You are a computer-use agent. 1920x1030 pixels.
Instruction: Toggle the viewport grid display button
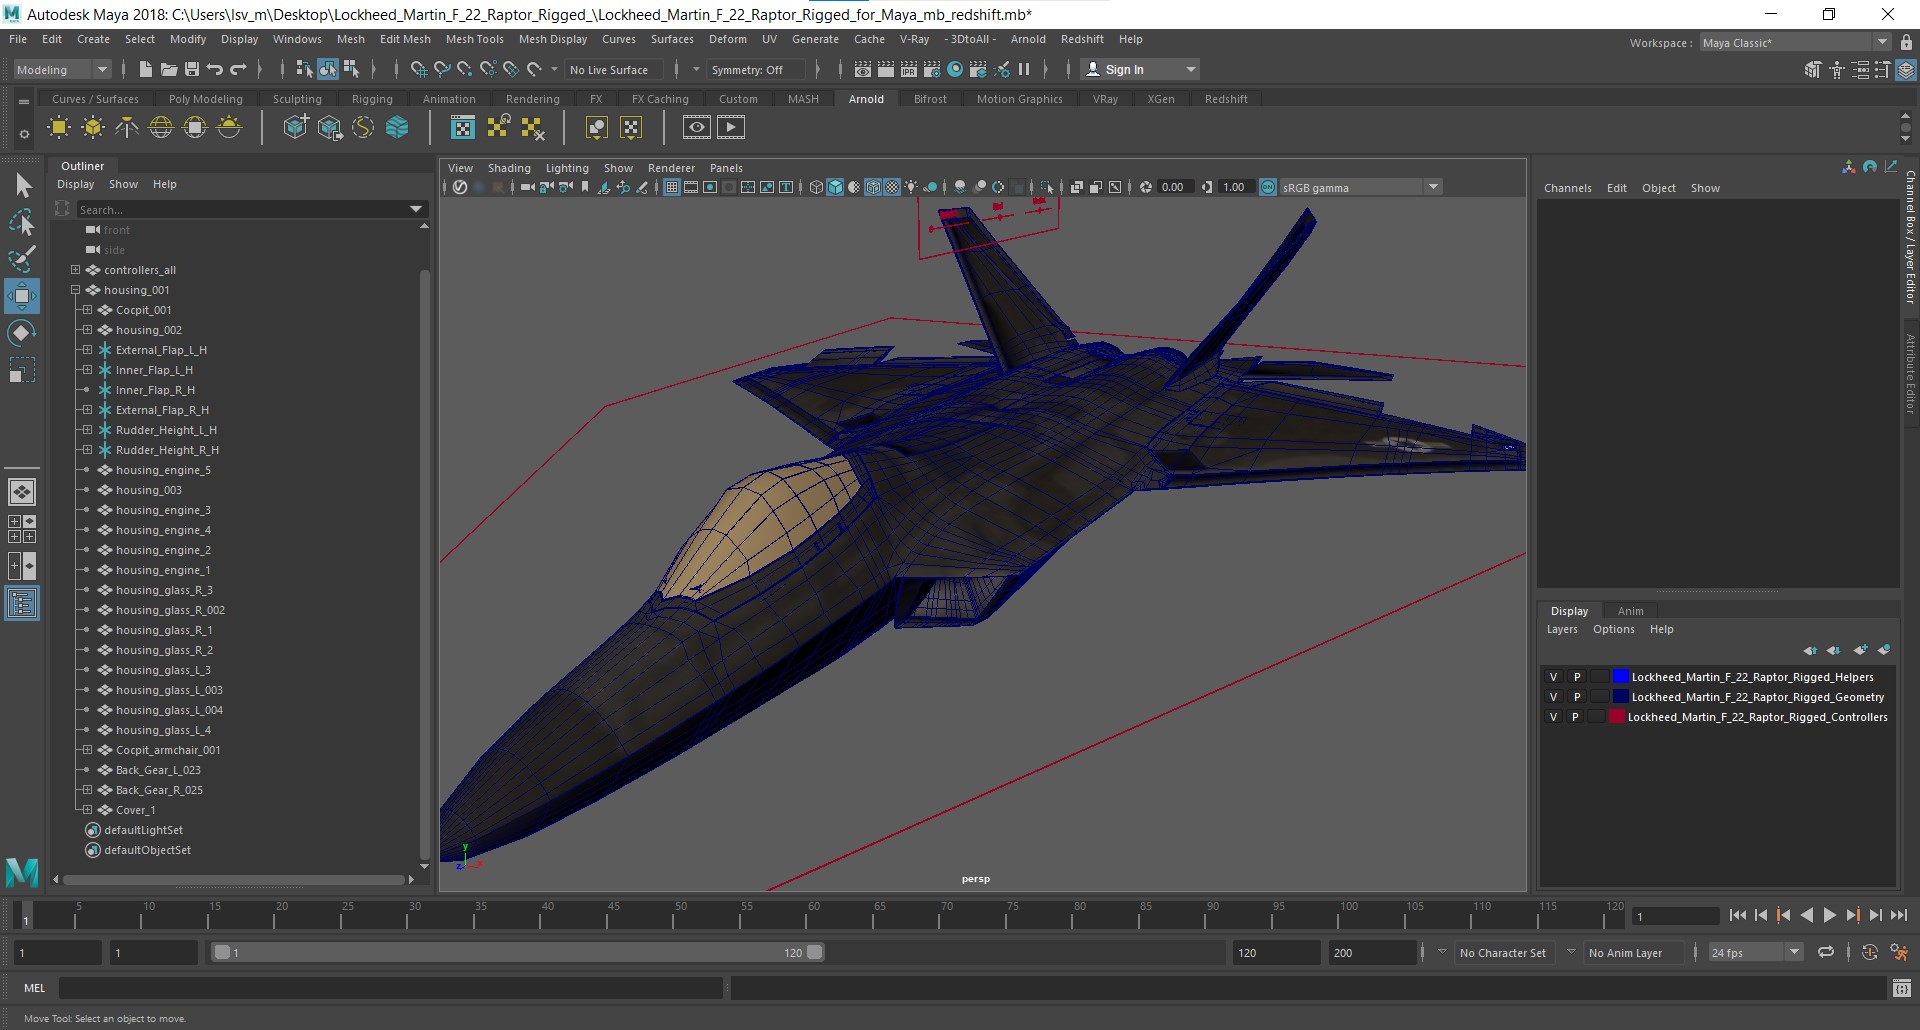tap(672, 187)
